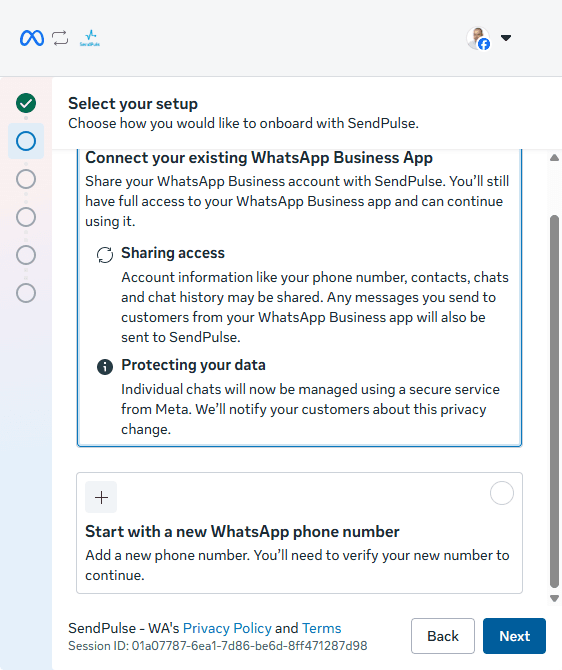This screenshot has width=562, height=670.
Task: Click the vertical scrollbar thumb
Action: 554,402
